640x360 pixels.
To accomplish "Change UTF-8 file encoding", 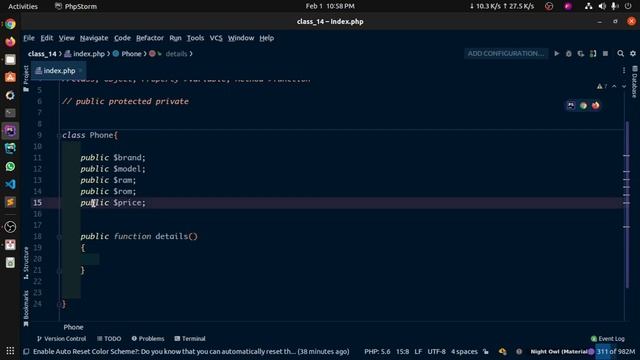I will (x=436, y=351).
